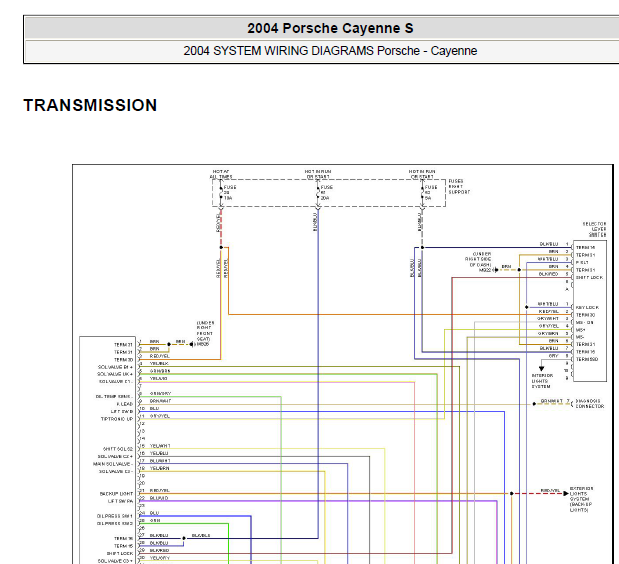Click 'TERM 30' terminal in selector lever switch
The image size is (619, 564).
coord(585,315)
